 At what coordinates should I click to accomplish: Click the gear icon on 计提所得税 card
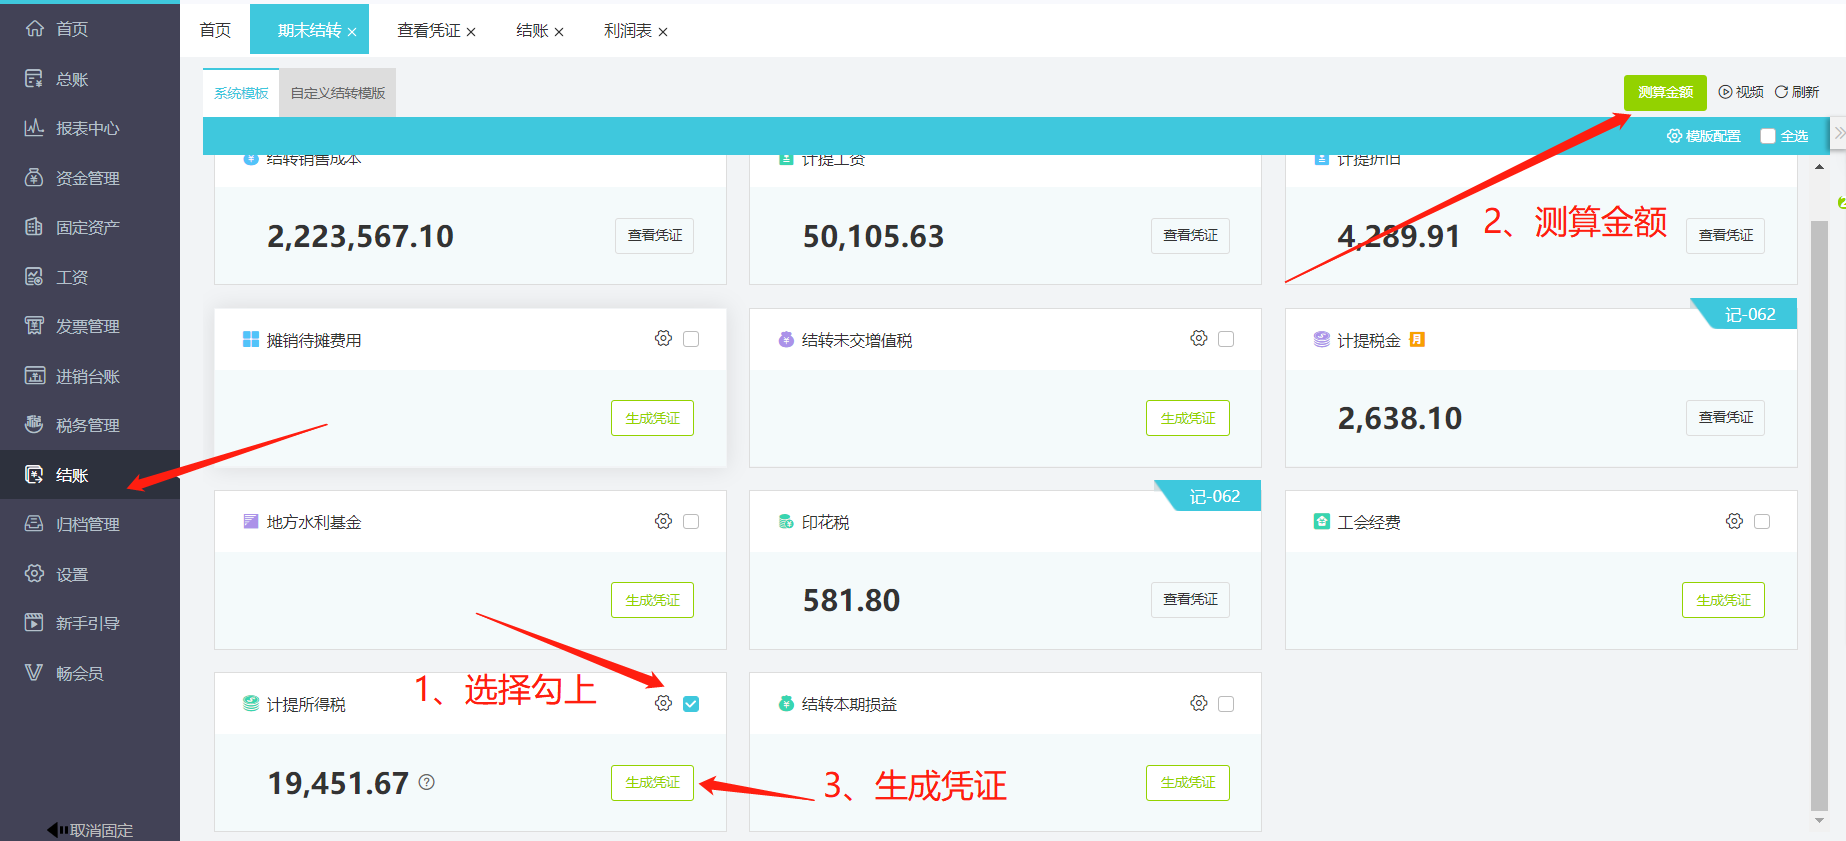[x=663, y=704]
